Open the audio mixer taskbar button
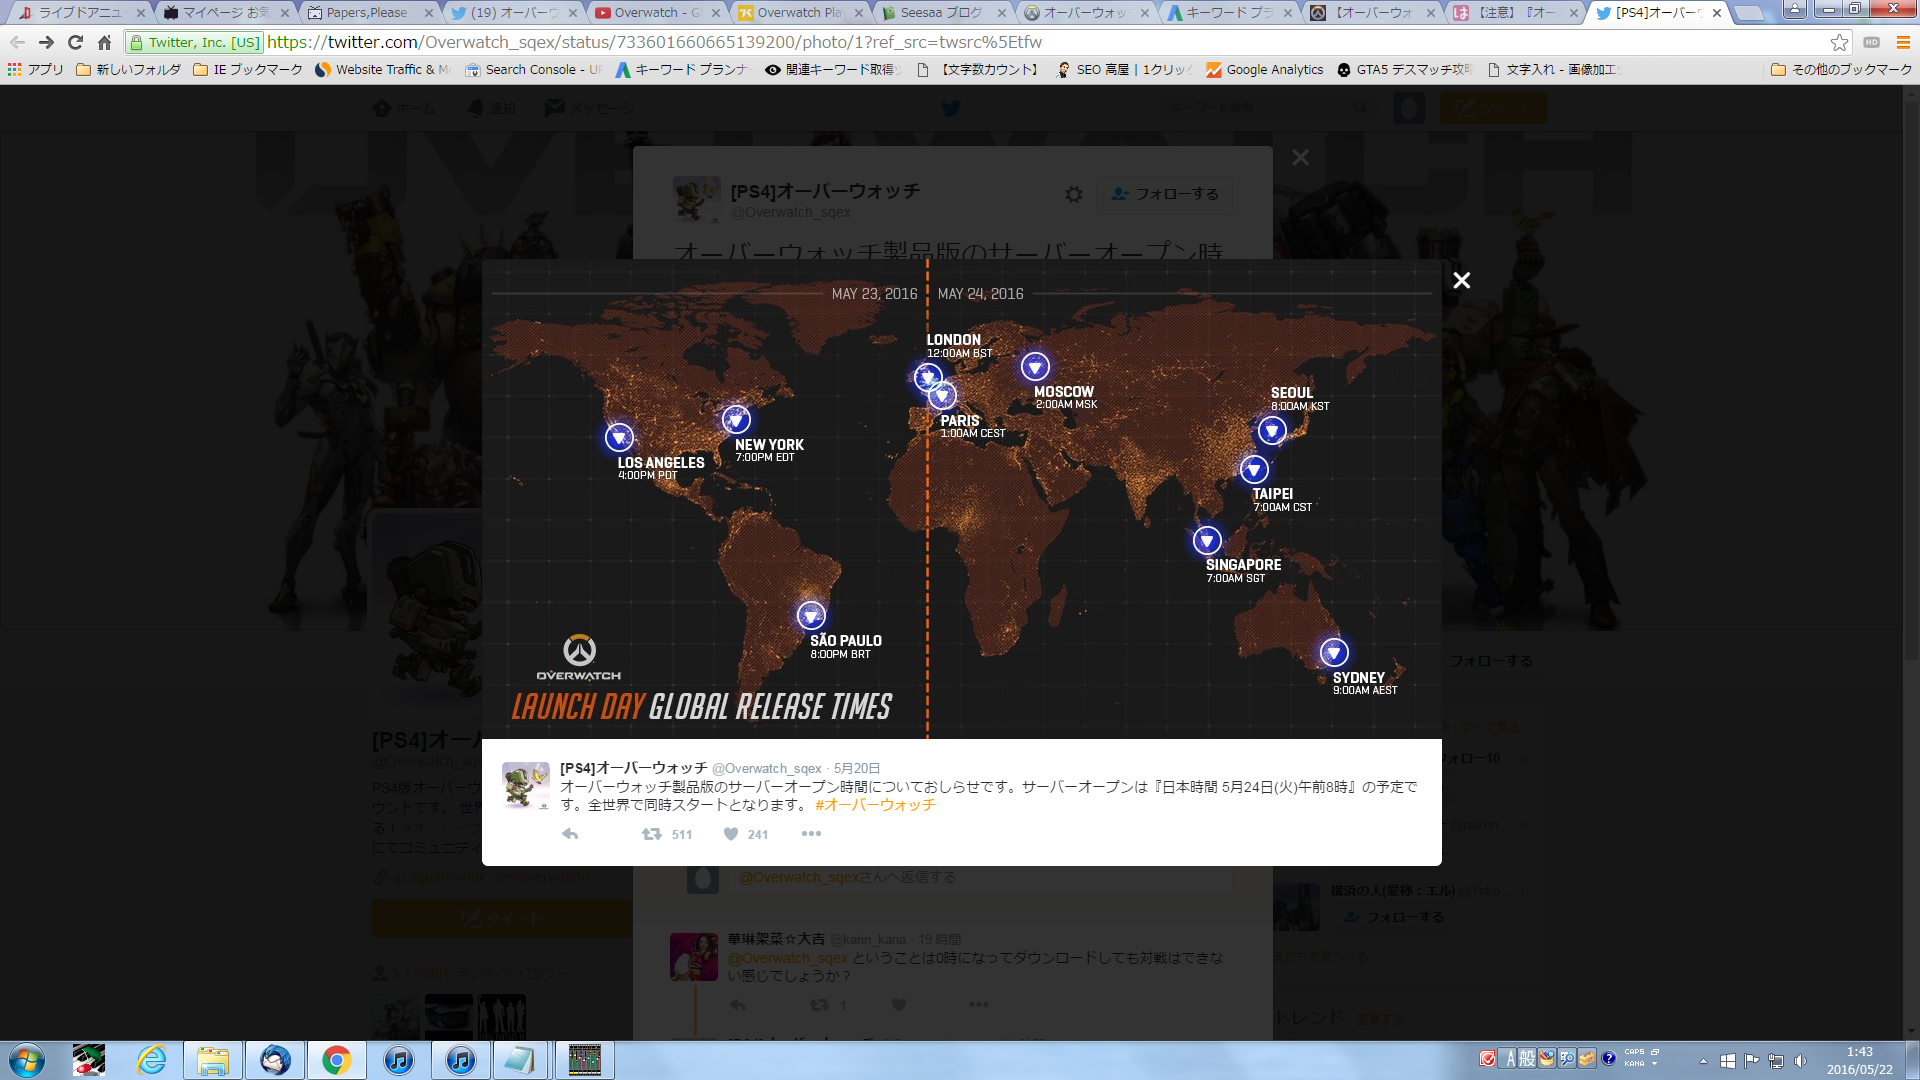This screenshot has height=1080, width=1920. pos(584,1060)
